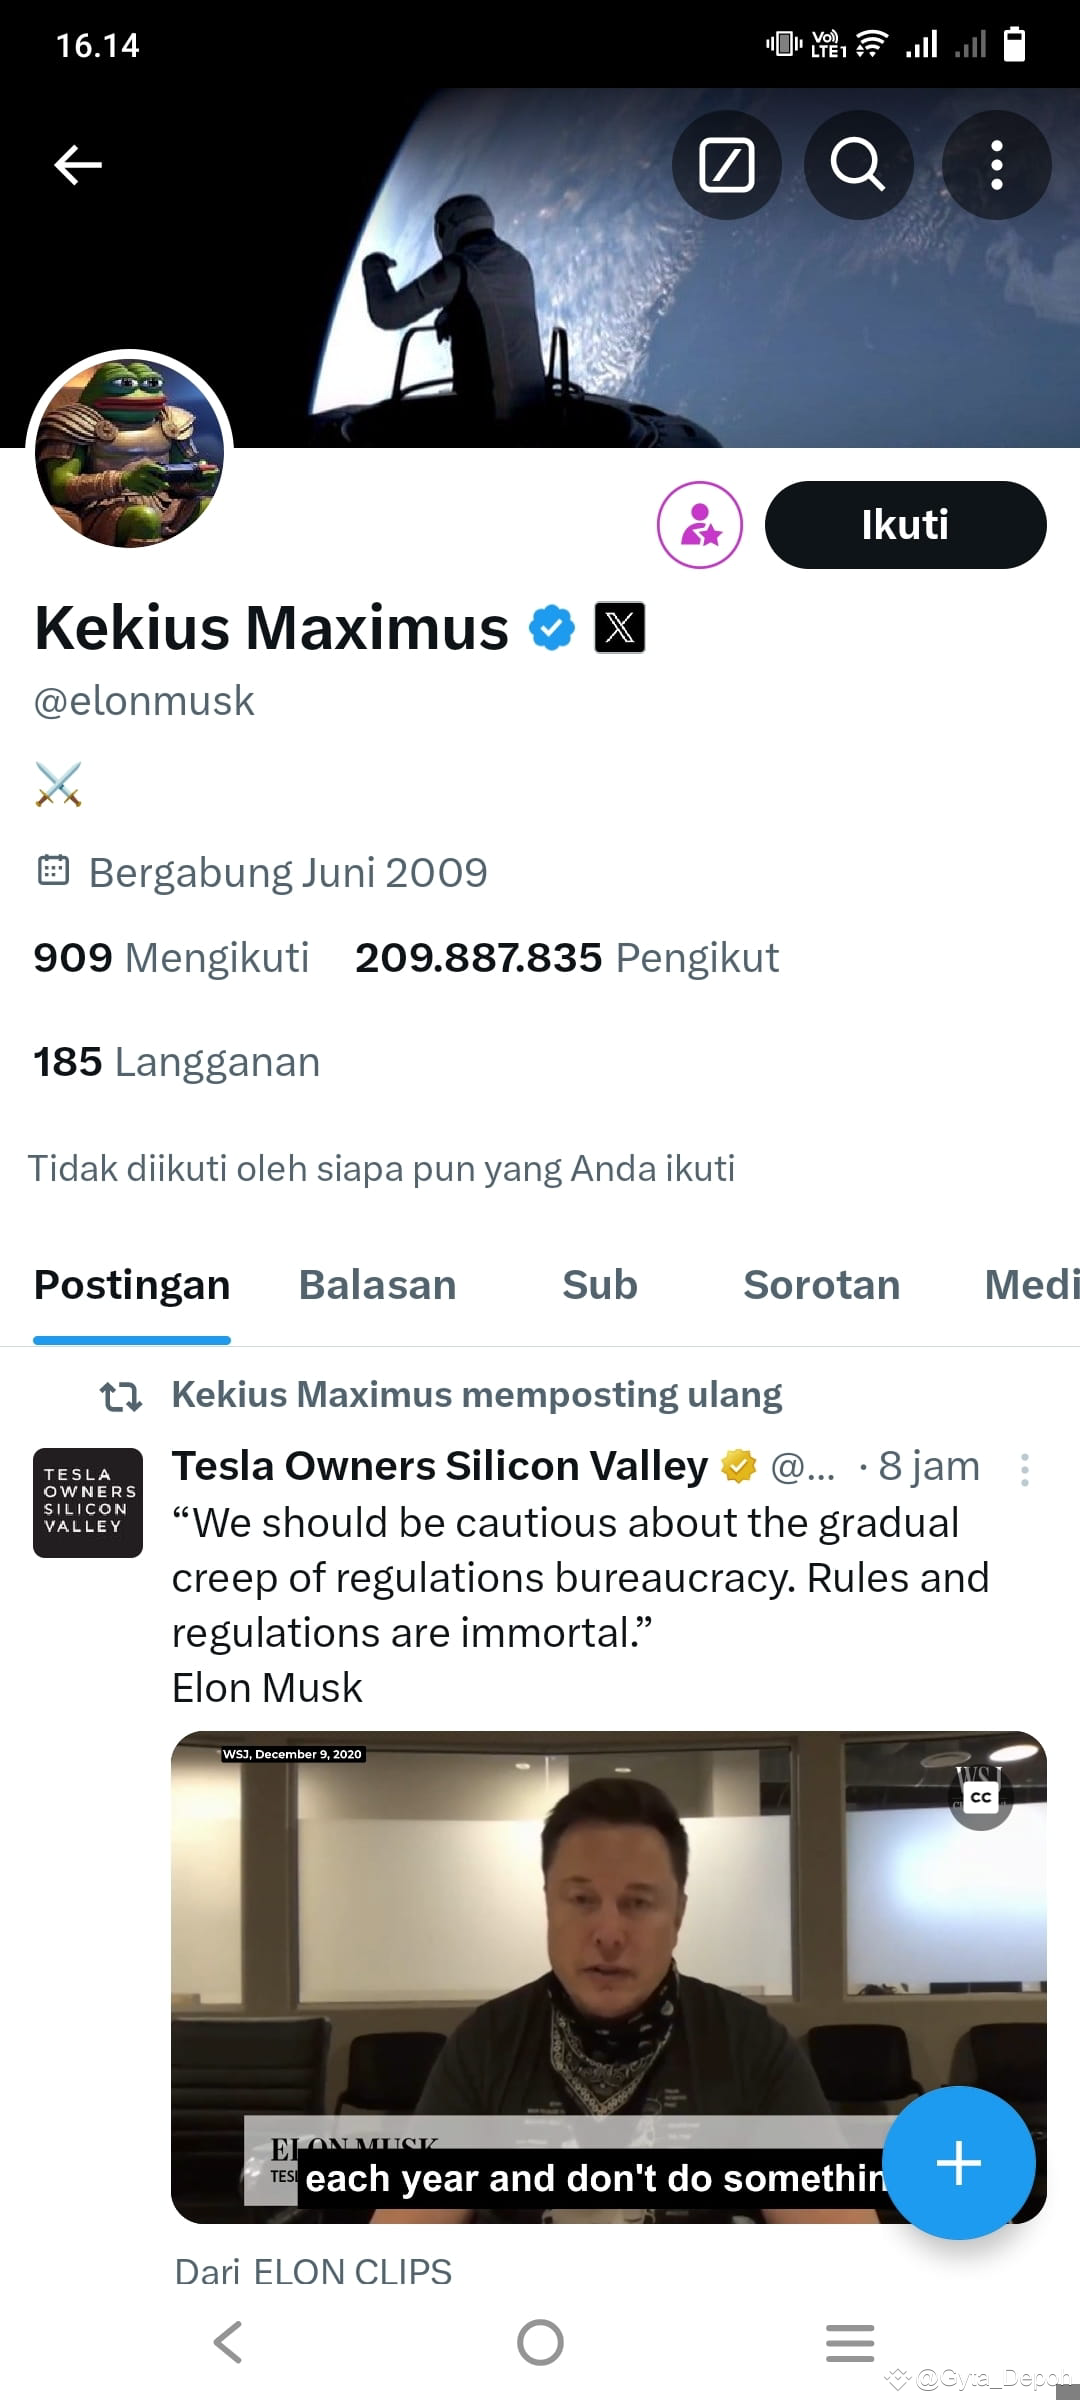Tap the floating plus button to create a post
The width and height of the screenshot is (1080, 2400).
click(x=959, y=2163)
